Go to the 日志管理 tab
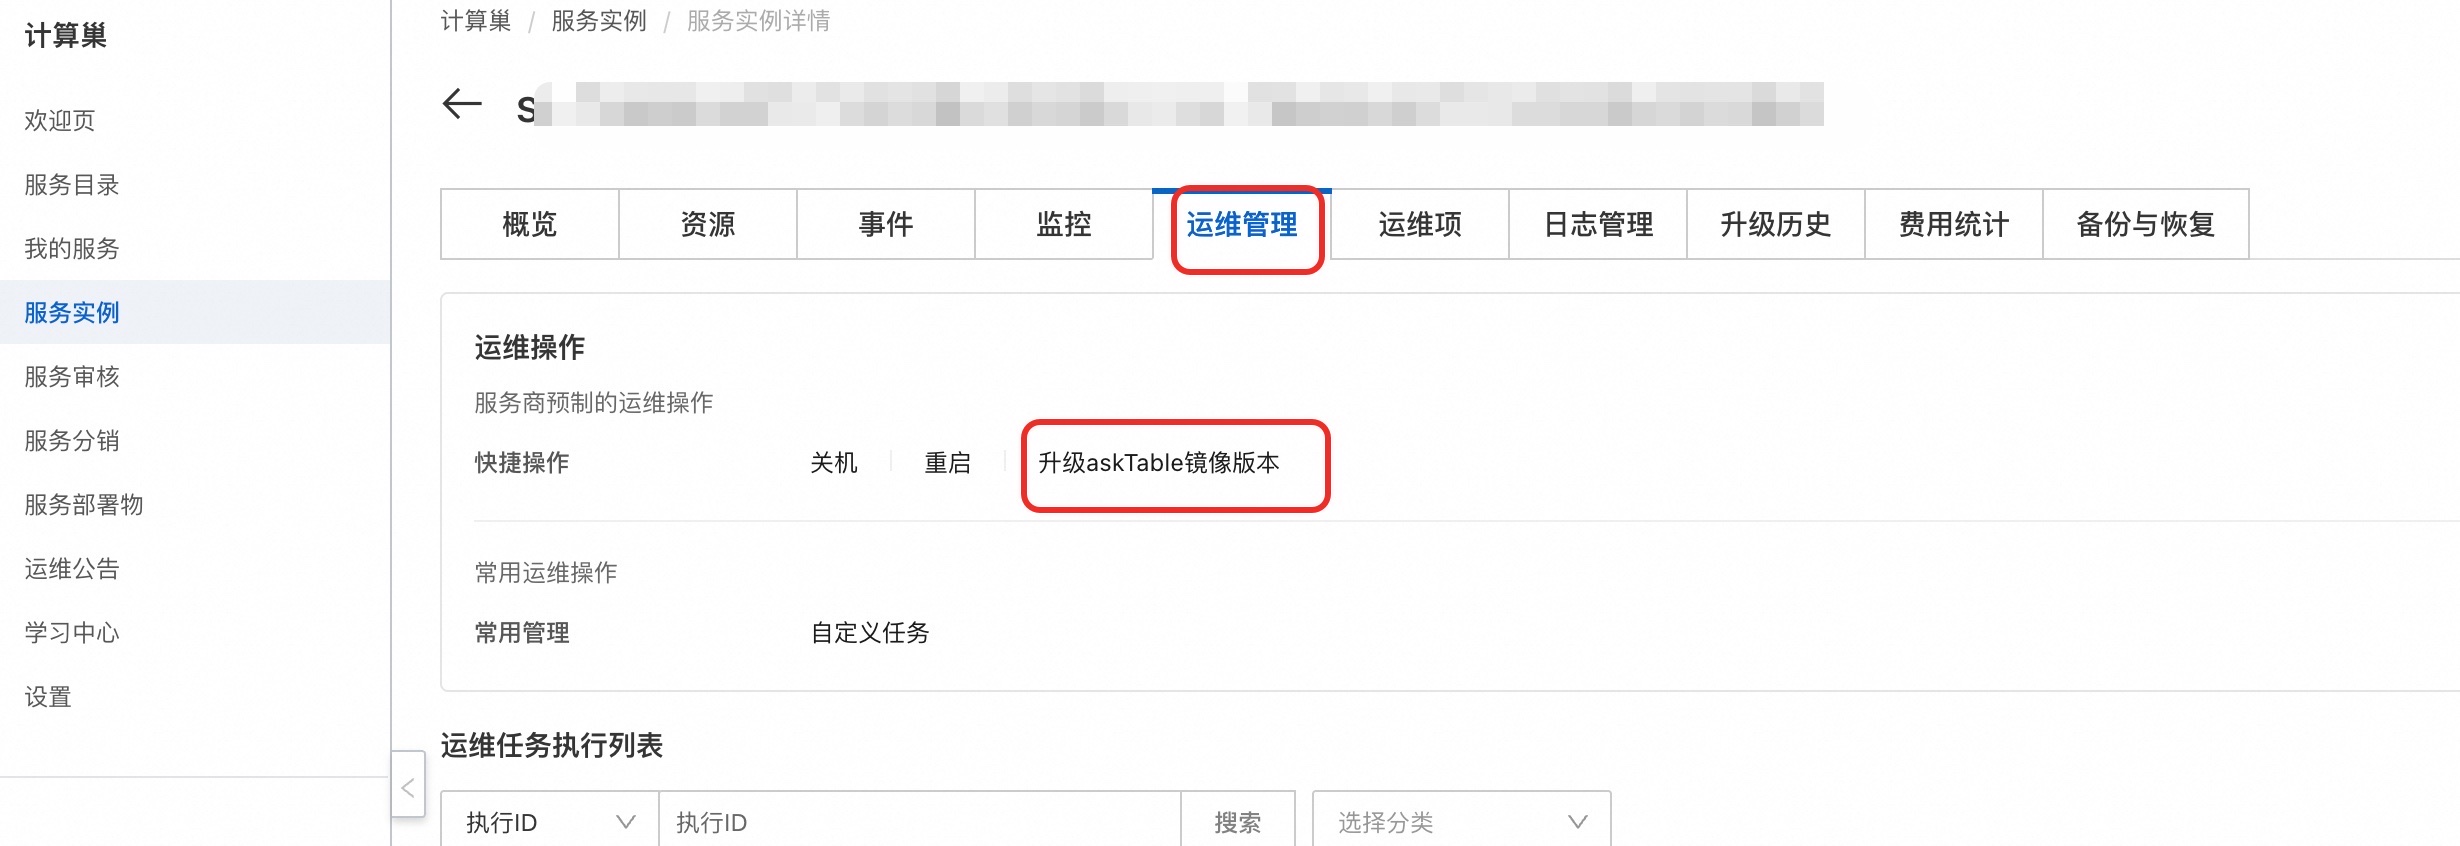This screenshot has width=2460, height=846. 1597,224
